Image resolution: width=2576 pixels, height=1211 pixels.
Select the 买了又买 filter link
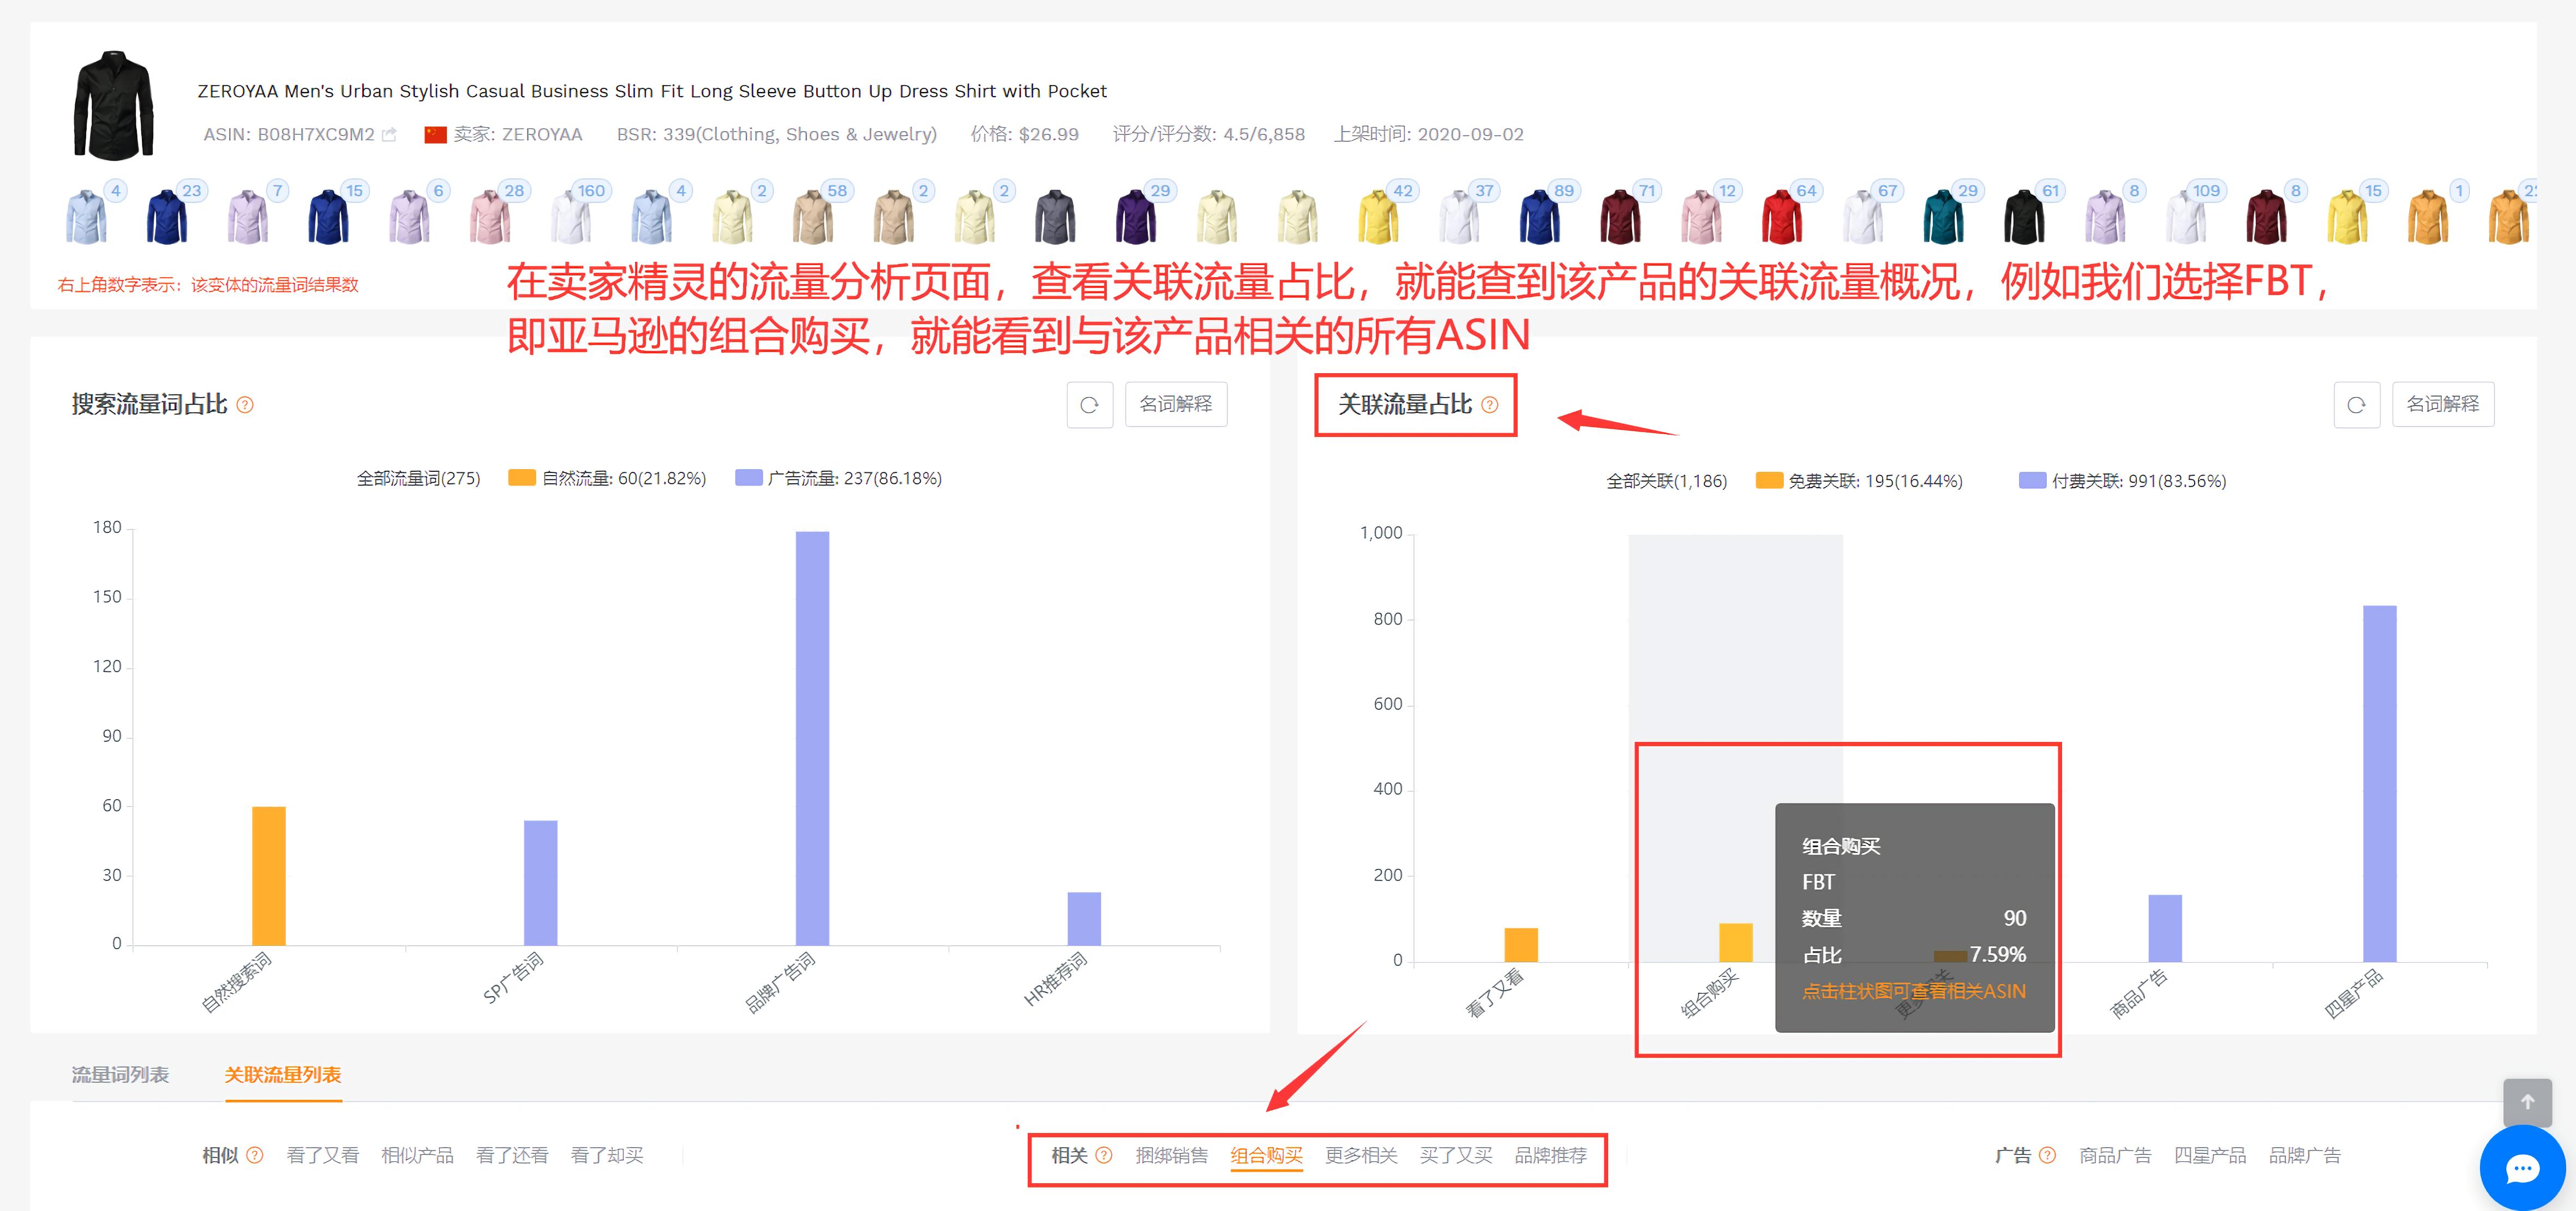(1457, 1155)
